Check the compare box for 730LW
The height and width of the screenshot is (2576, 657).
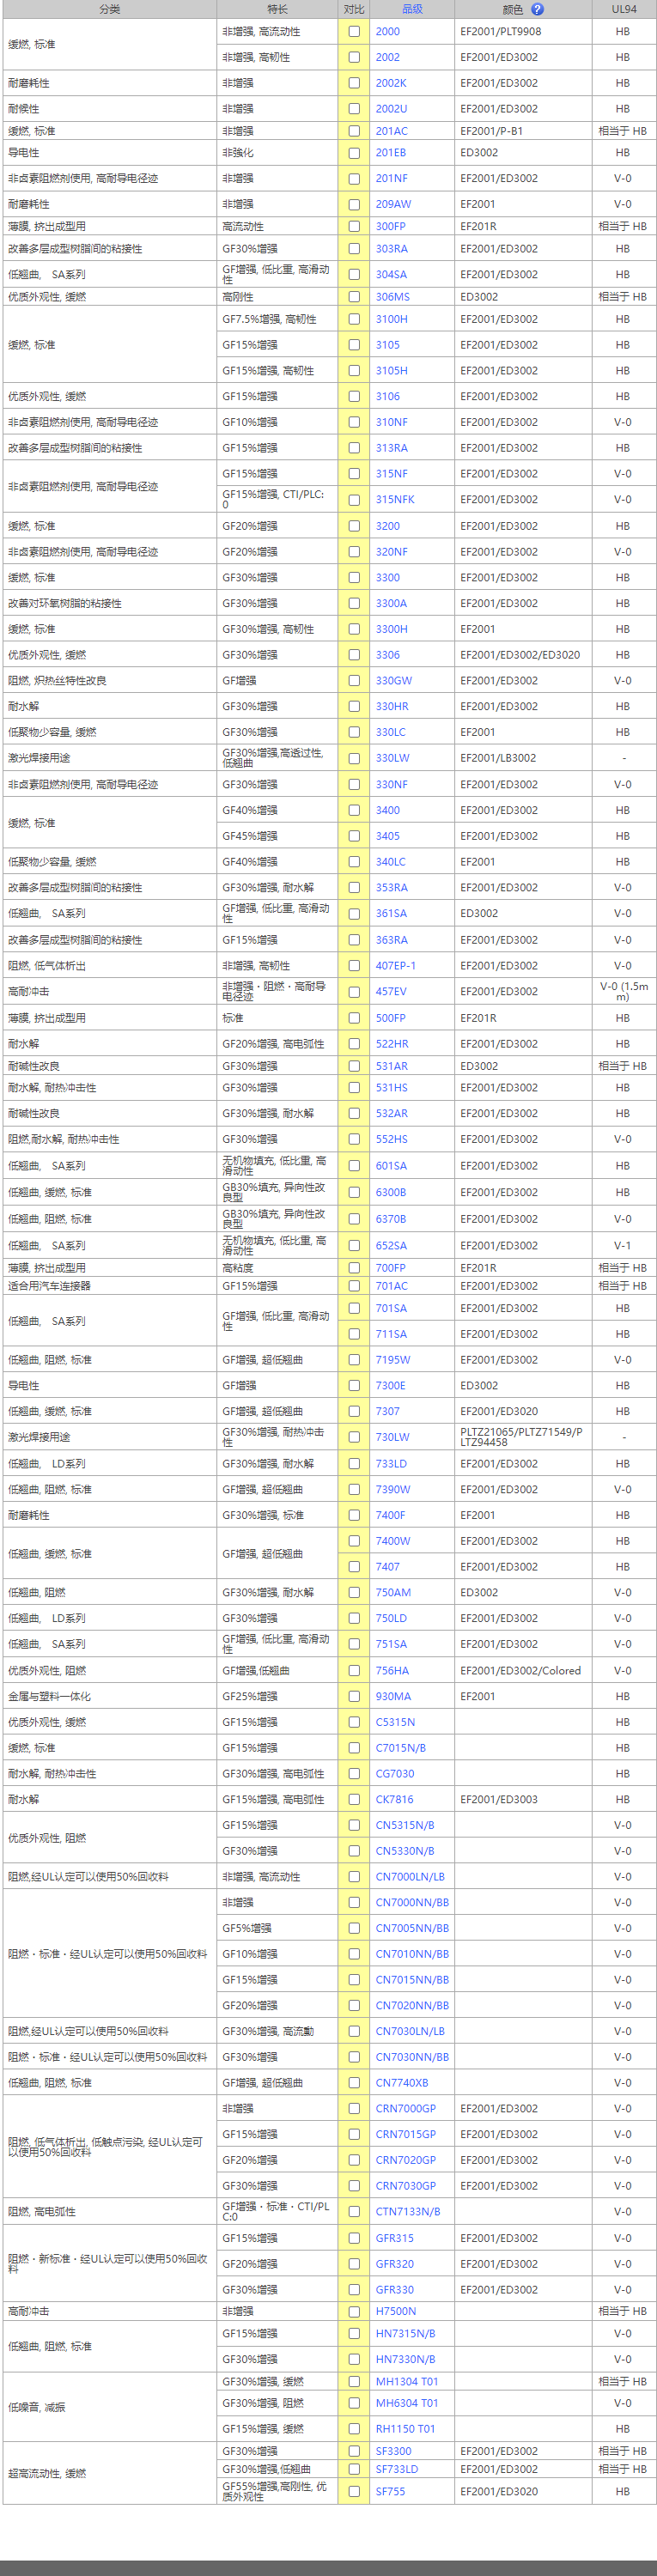pyautogui.click(x=354, y=1437)
